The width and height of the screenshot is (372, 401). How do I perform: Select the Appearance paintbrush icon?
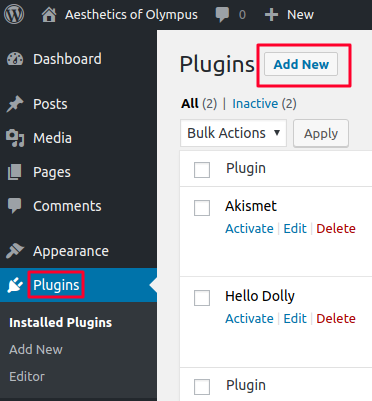pyautogui.click(x=15, y=251)
